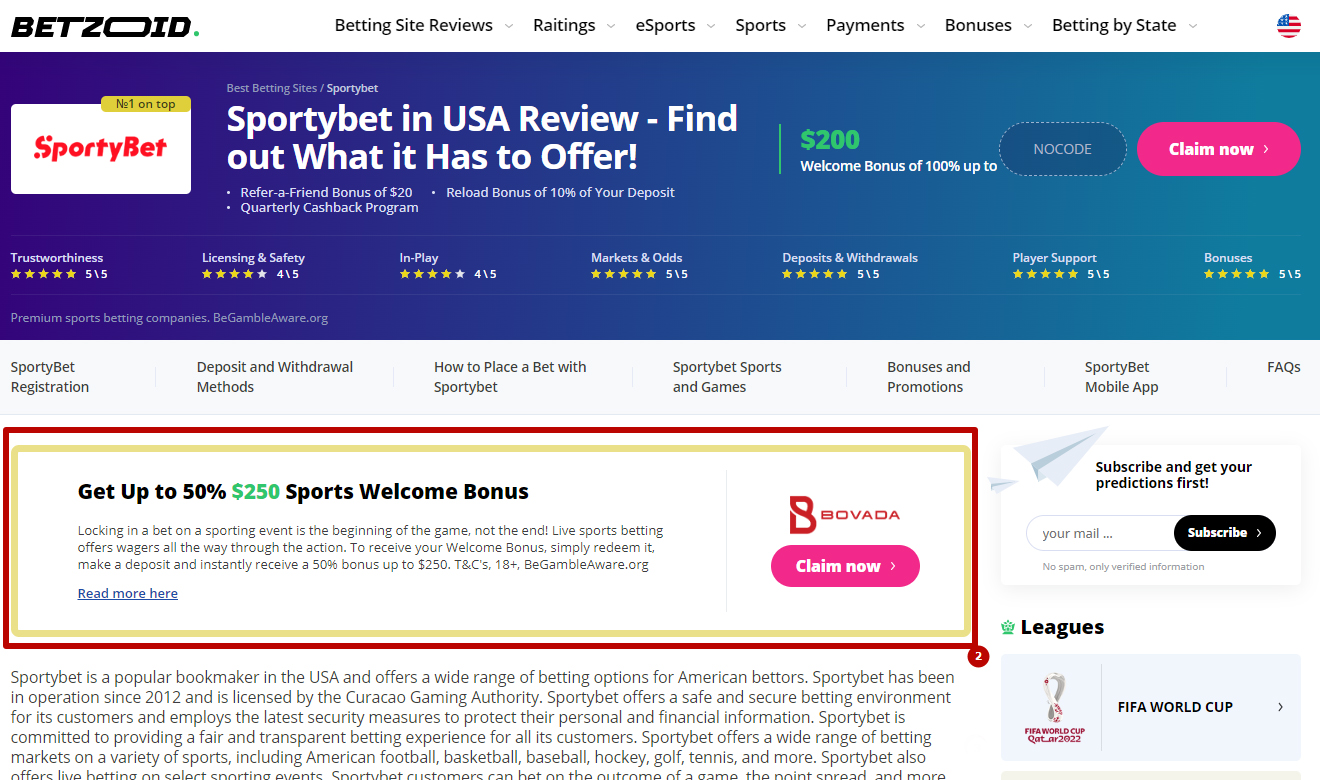Click the Betzoid logo
The height and width of the screenshot is (780, 1320).
(105, 27)
